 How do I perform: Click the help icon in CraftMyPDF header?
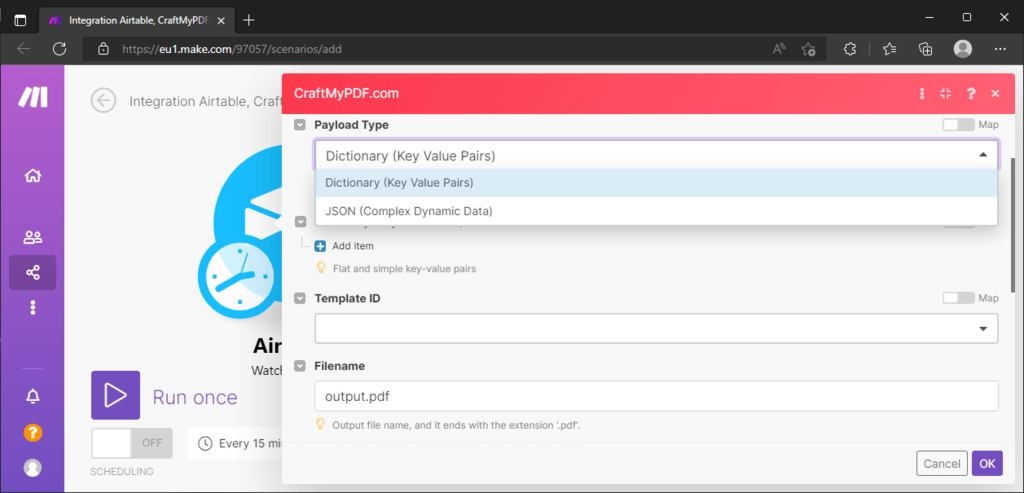coord(971,93)
